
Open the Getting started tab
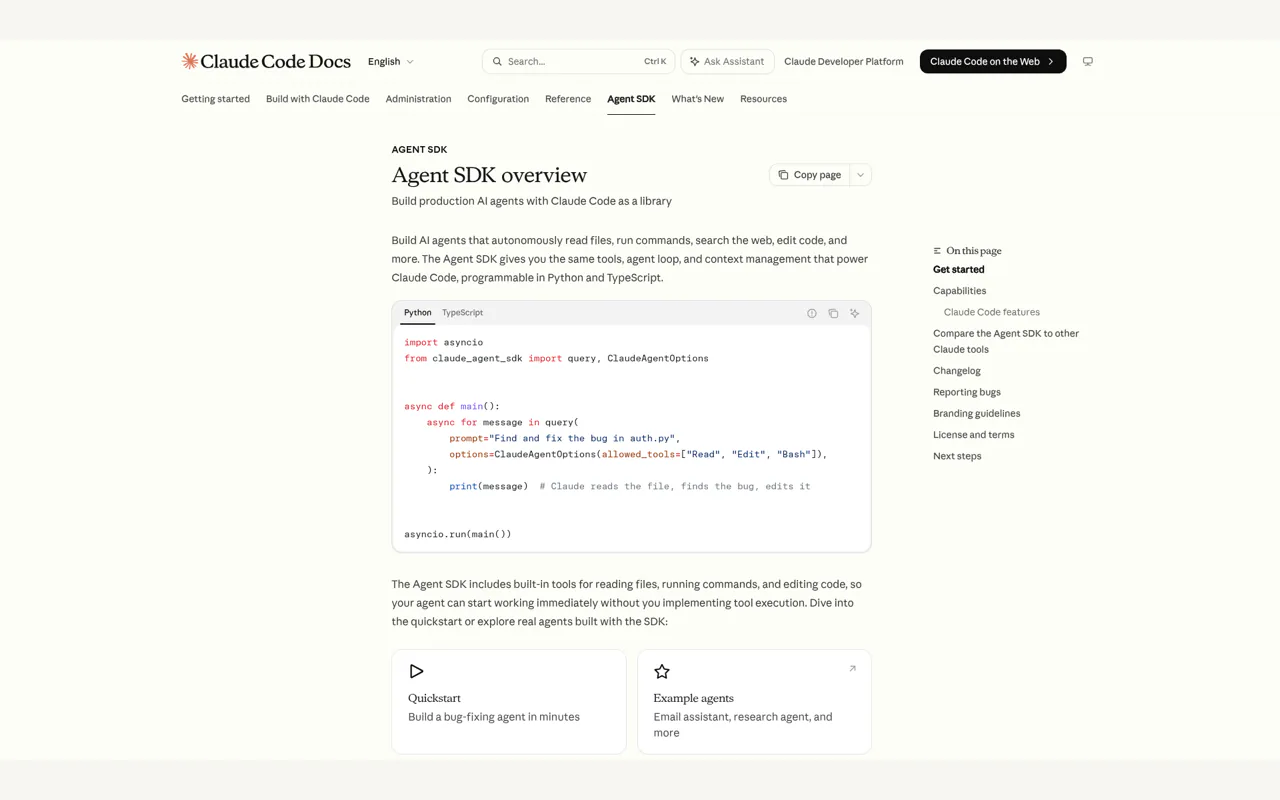[x=215, y=99]
